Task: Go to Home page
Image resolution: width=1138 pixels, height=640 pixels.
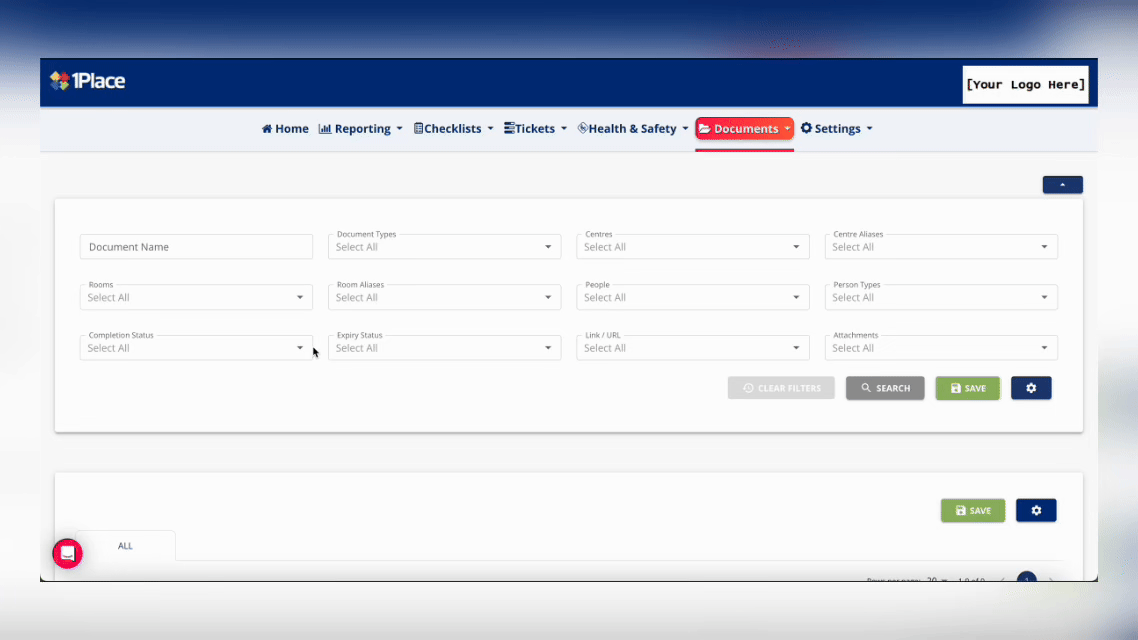Action: (285, 129)
